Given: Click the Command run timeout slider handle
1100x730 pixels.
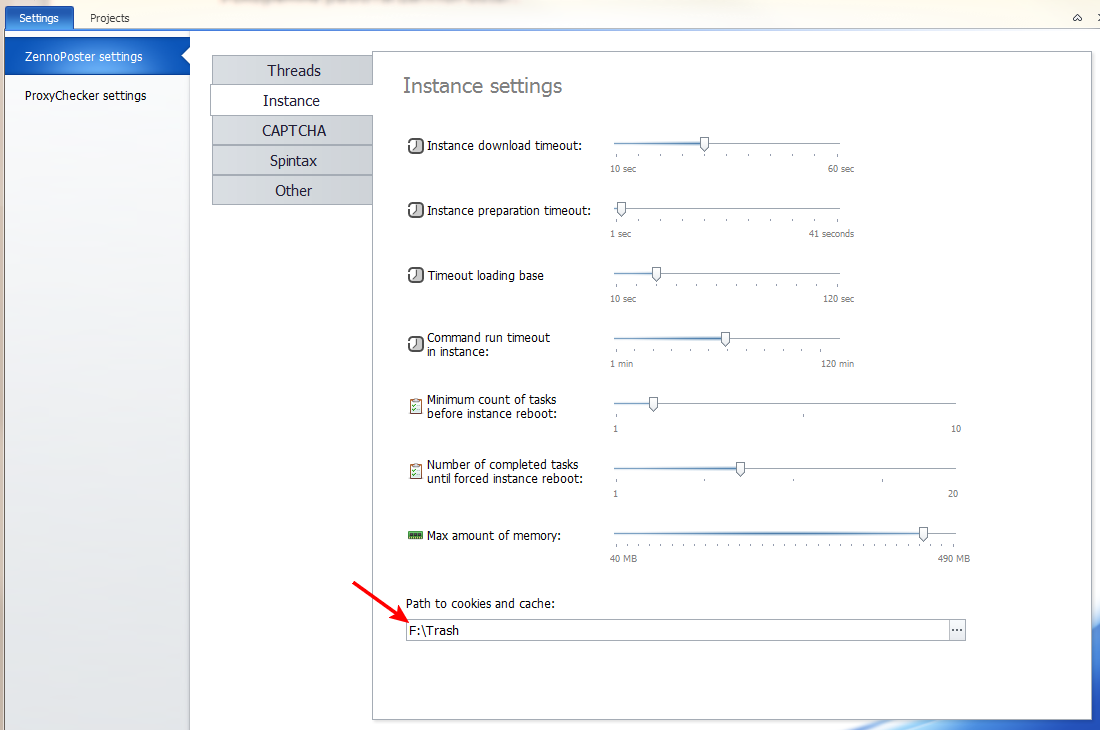Looking at the screenshot, I should pyautogui.click(x=725, y=339).
